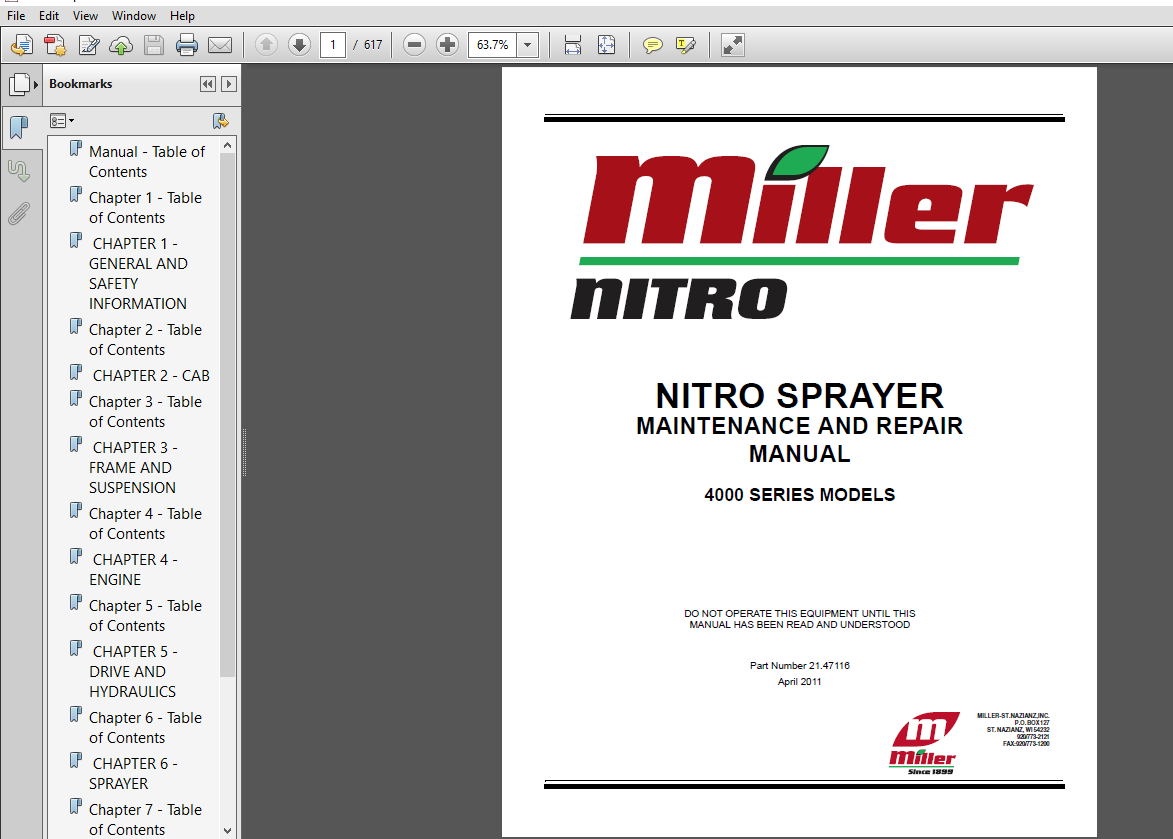Toggle the Bookmarks panel side icon
The width and height of the screenshot is (1173, 839).
click(x=19, y=128)
